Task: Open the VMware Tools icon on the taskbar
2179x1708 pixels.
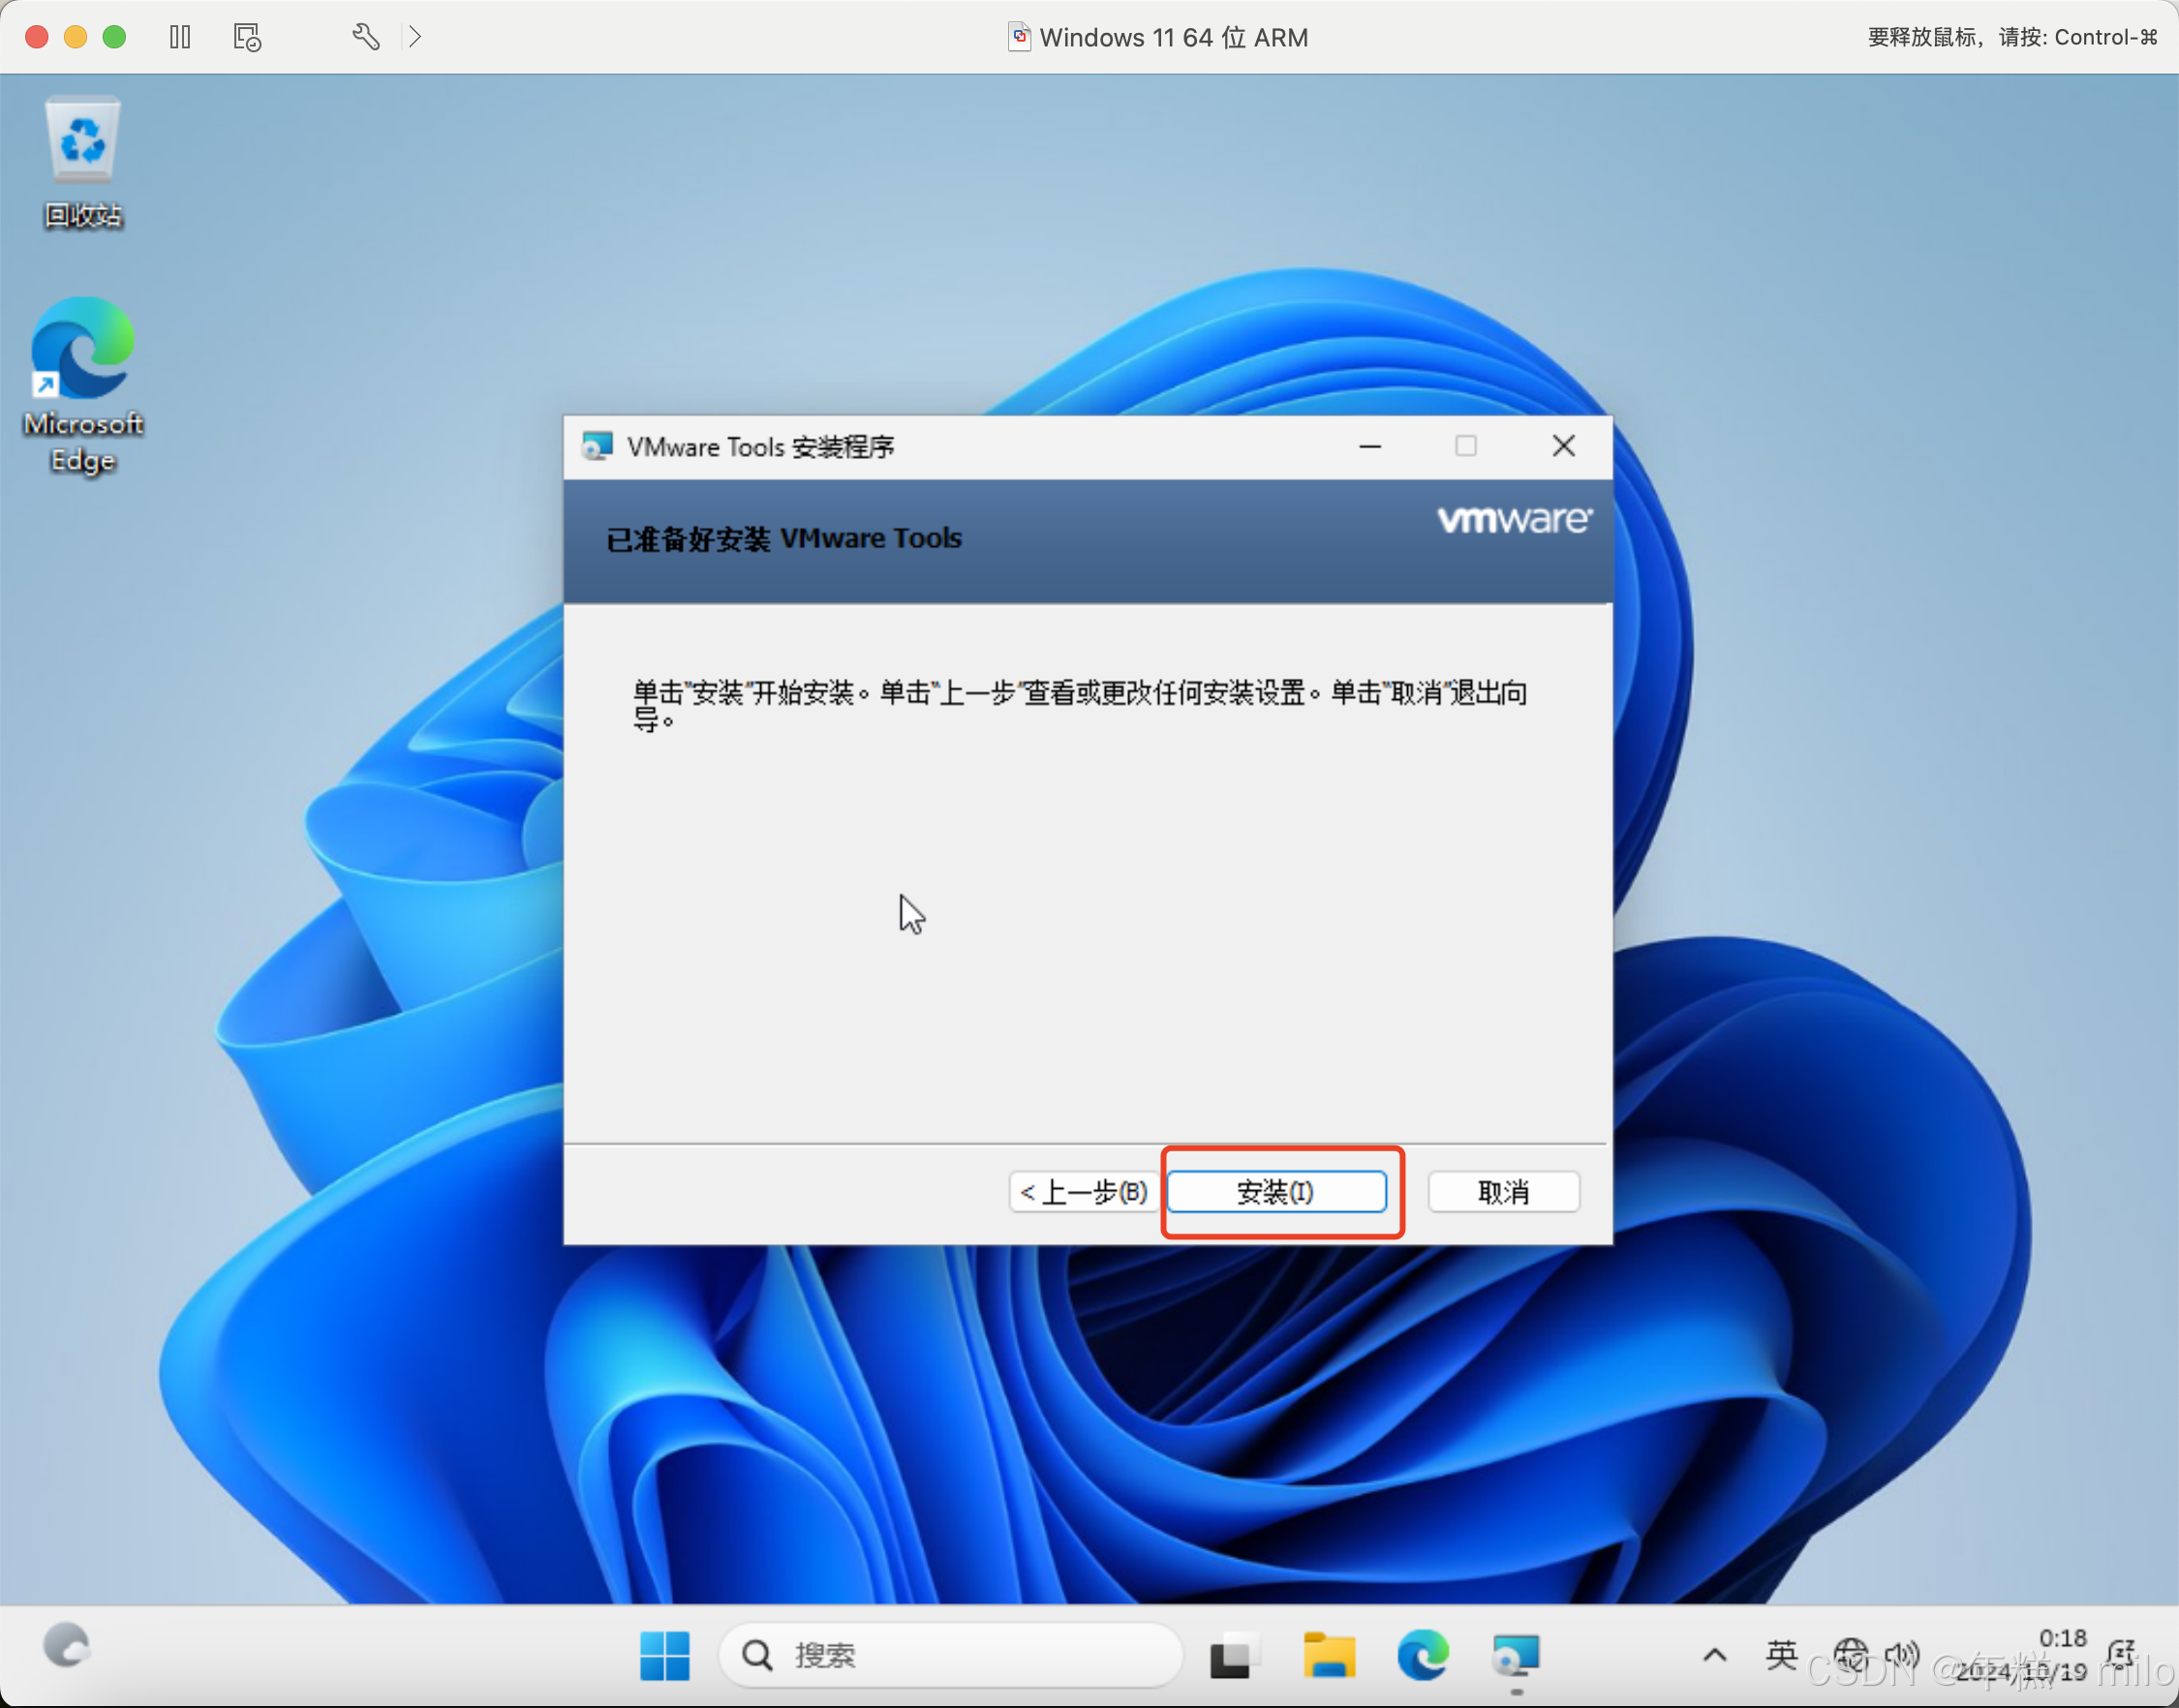Action: 1516,1655
